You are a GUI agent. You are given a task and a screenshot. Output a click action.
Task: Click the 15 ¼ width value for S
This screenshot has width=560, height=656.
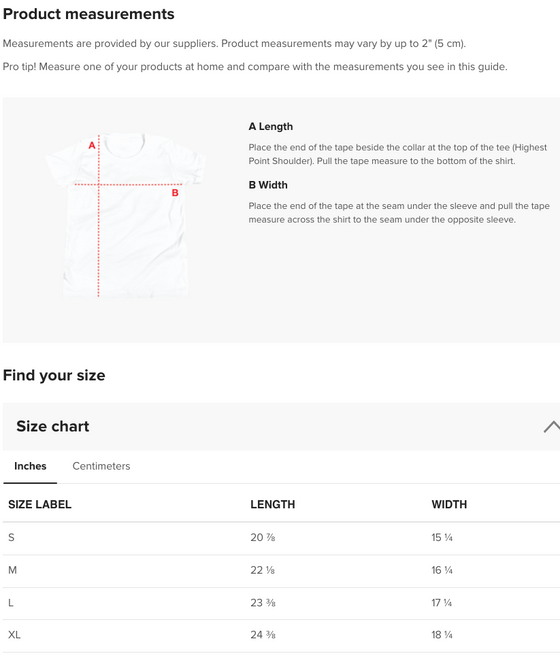(x=442, y=538)
